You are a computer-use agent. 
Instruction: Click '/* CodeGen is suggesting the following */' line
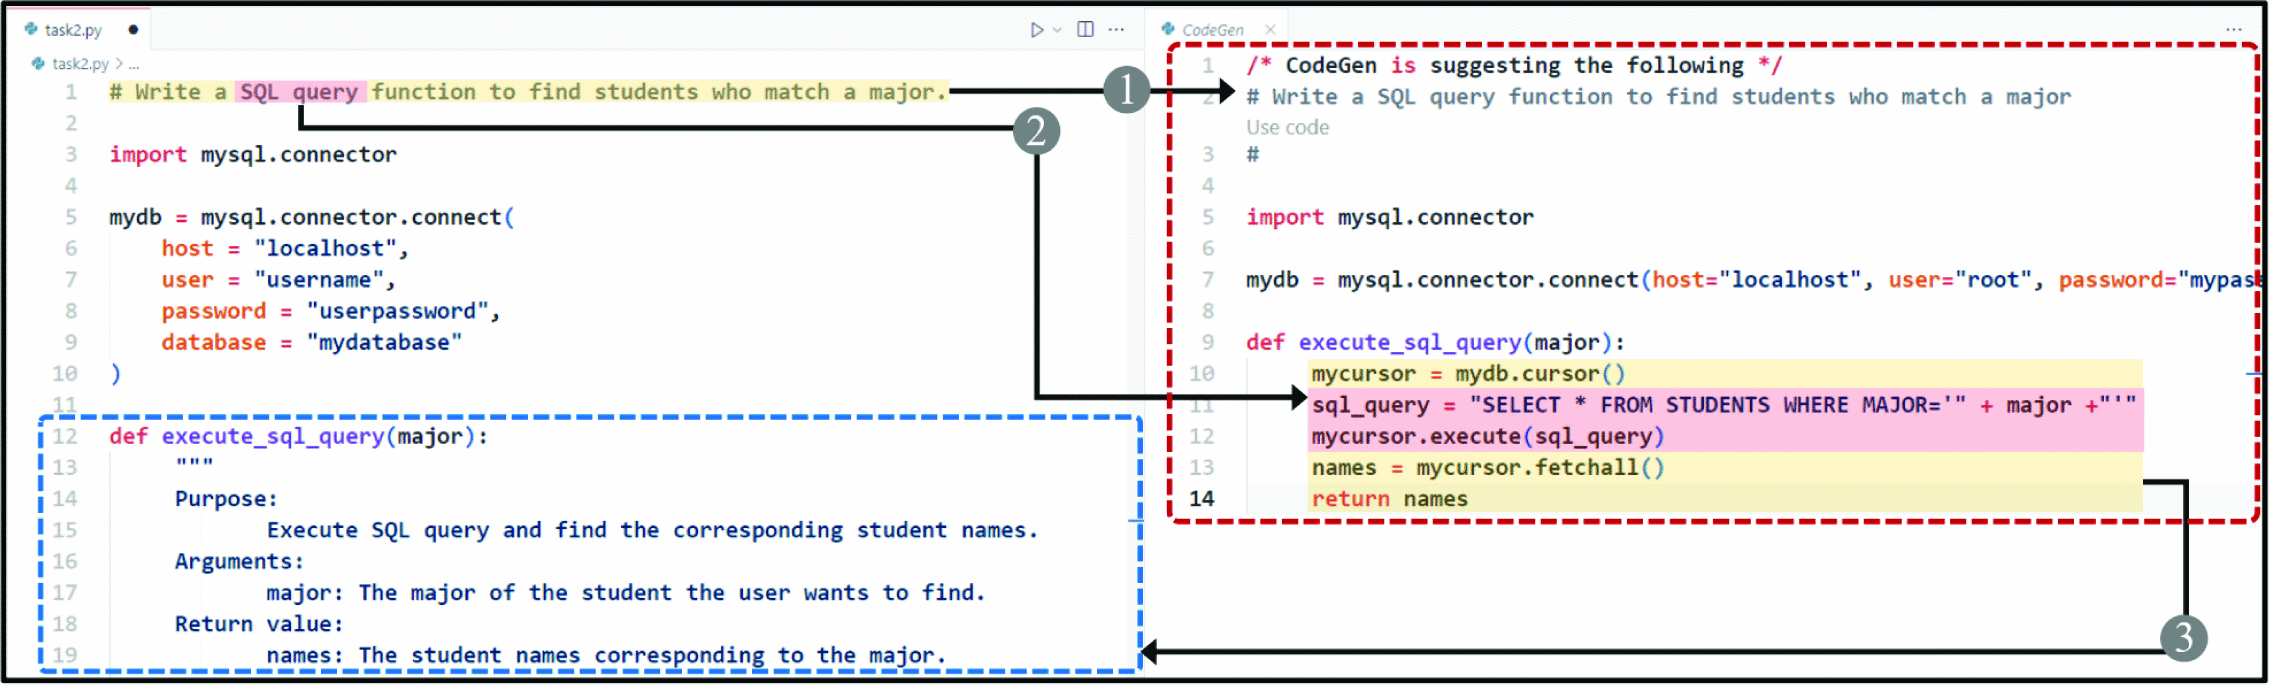point(1513,65)
